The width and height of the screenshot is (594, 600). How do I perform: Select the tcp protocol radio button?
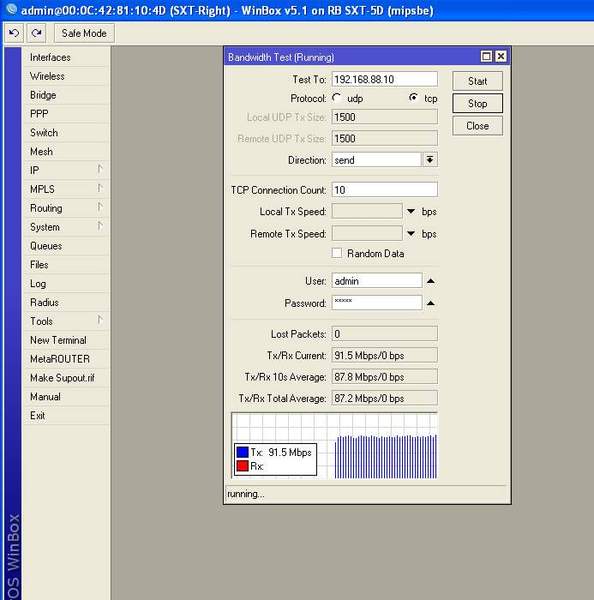coord(413,98)
